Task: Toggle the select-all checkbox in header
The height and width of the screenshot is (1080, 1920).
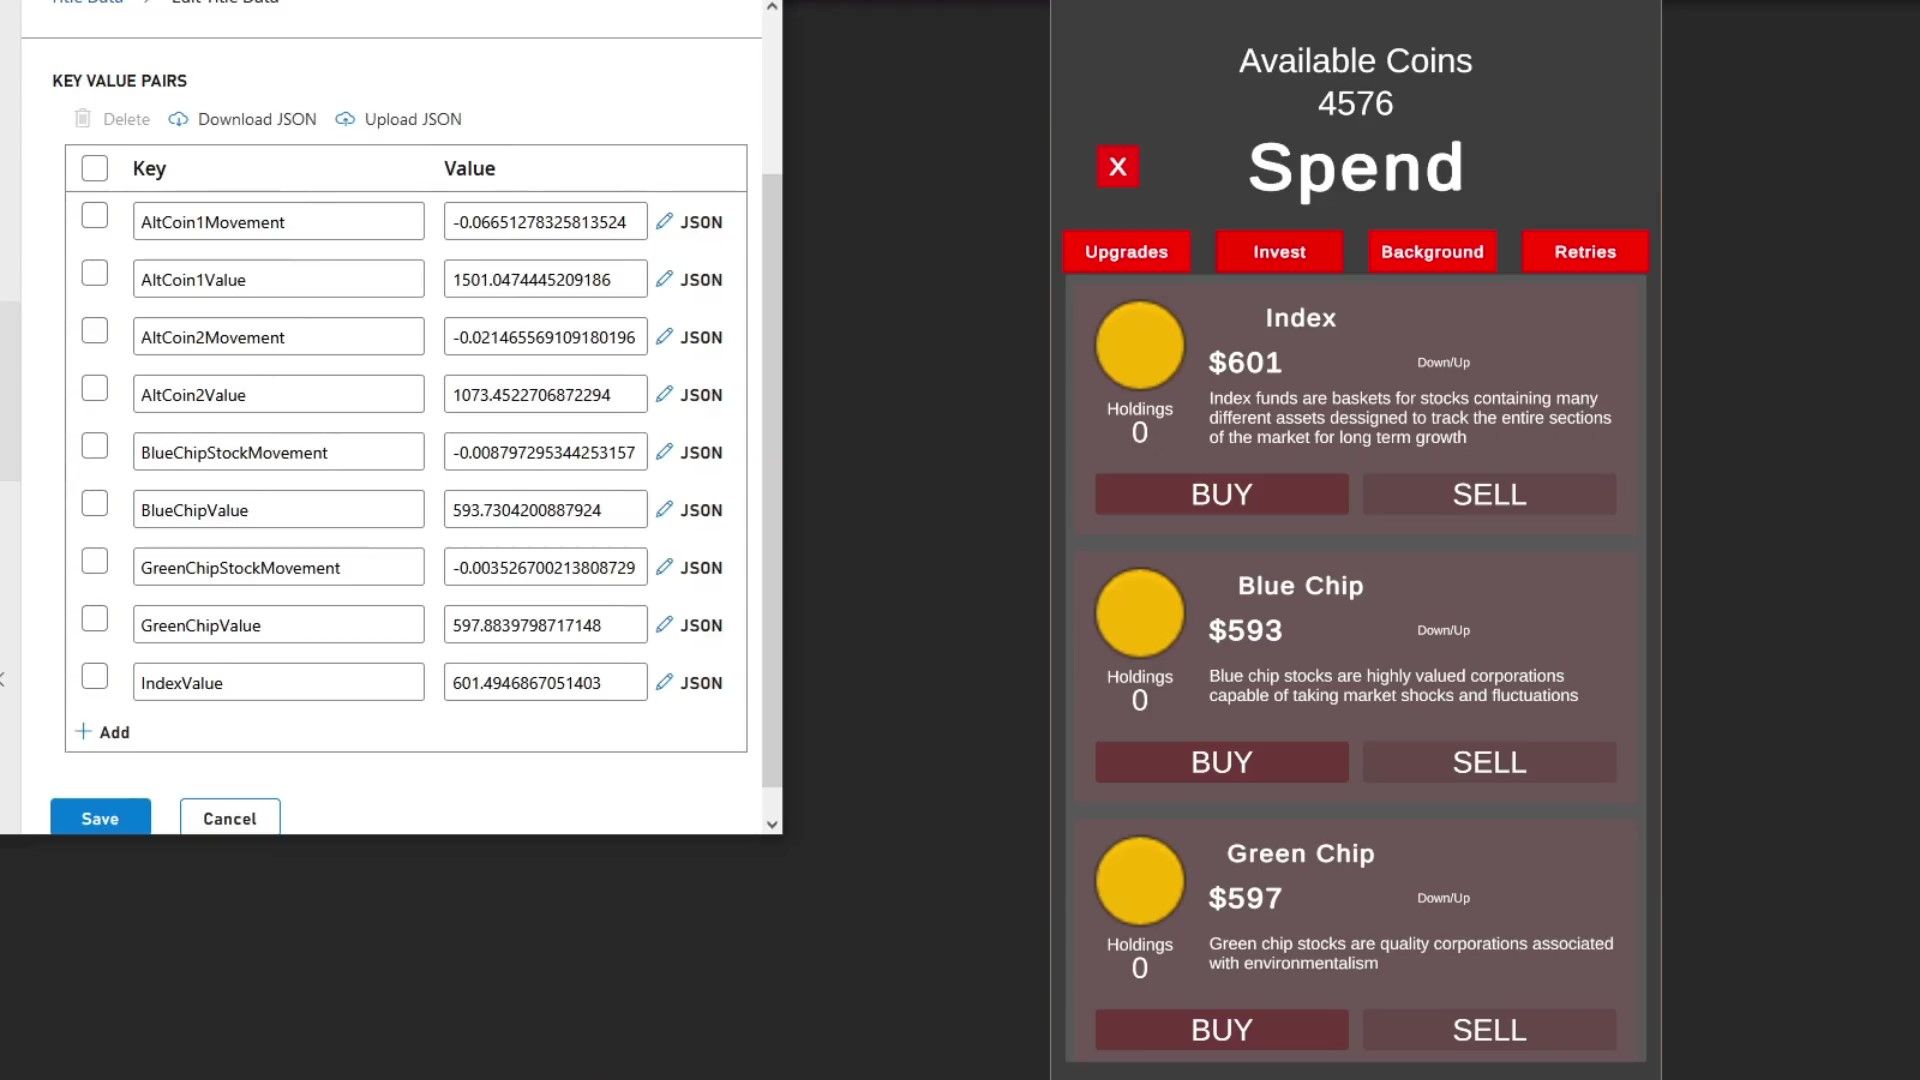Action: (95, 168)
